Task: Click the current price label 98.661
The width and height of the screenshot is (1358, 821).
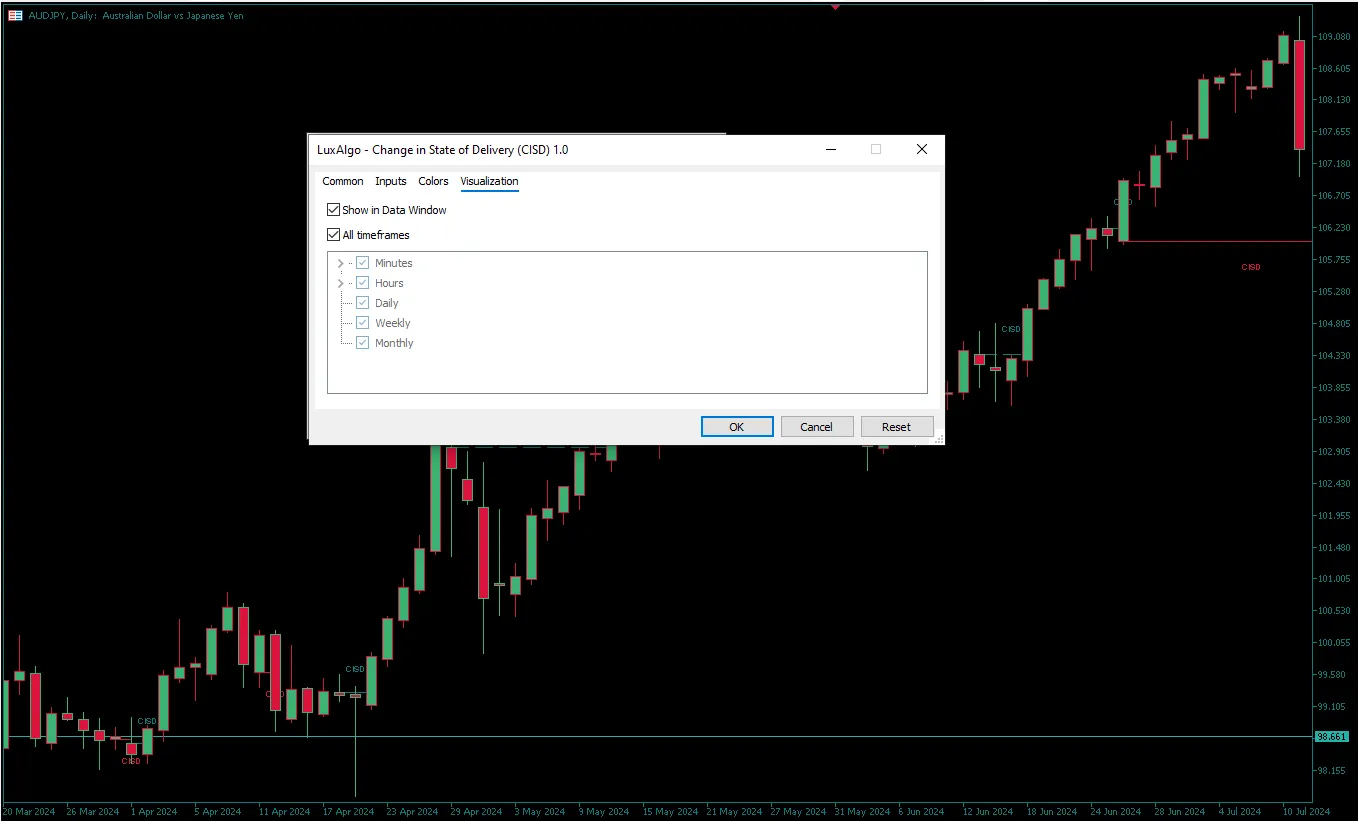Action: [1332, 737]
